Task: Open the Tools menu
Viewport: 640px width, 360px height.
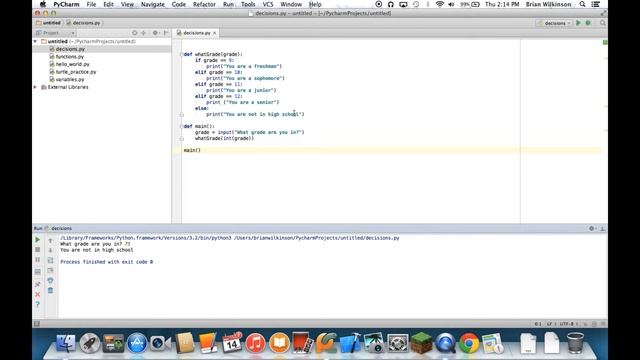Action: 248,4
